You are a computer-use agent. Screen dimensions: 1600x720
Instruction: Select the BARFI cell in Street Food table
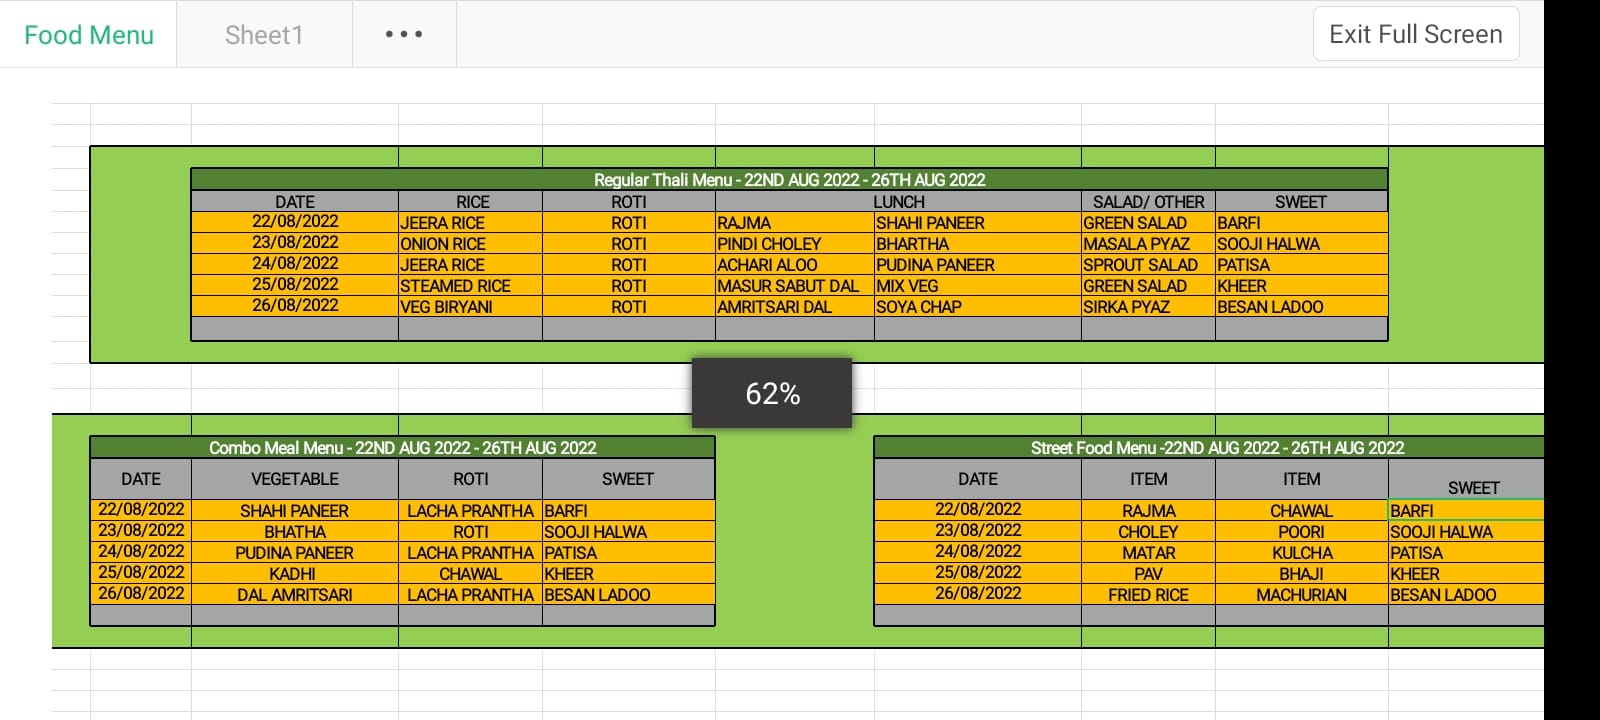click(1466, 511)
